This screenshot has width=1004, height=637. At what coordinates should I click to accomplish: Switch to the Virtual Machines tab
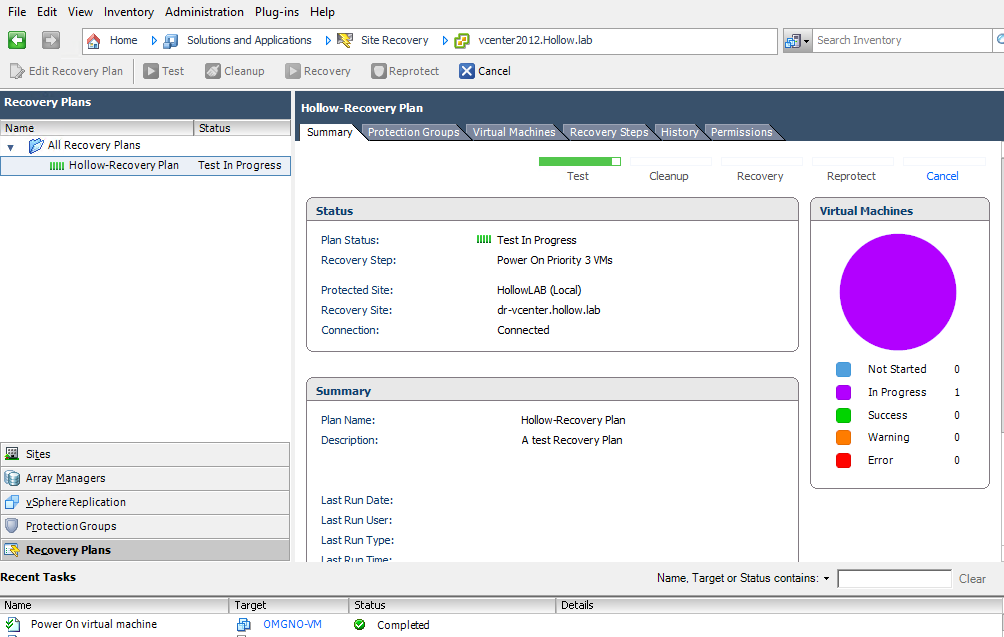tap(513, 132)
